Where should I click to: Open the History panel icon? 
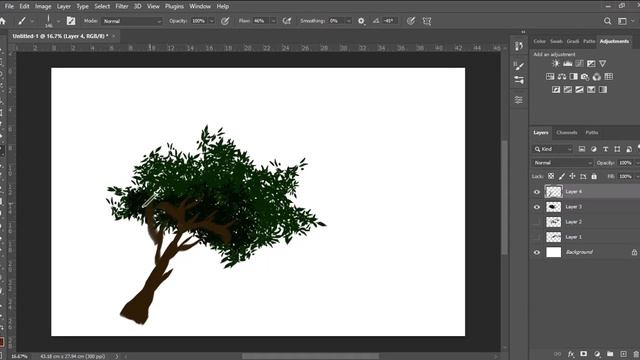[519, 46]
